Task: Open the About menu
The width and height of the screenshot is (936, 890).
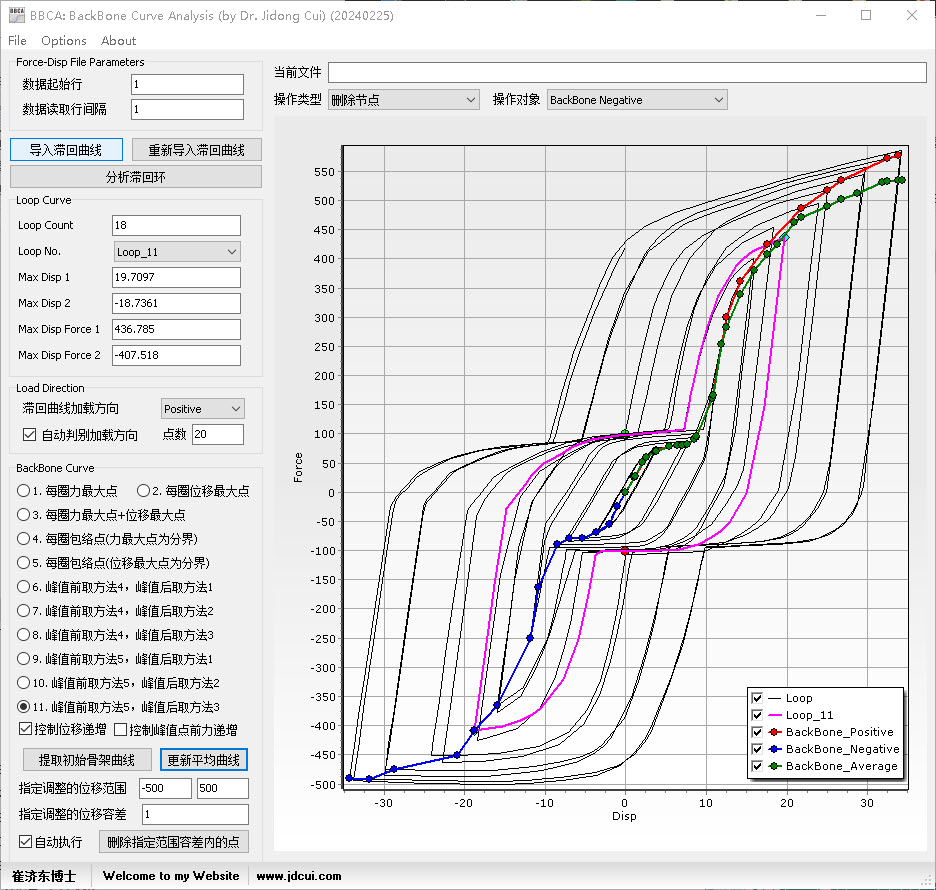Action: point(118,41)
